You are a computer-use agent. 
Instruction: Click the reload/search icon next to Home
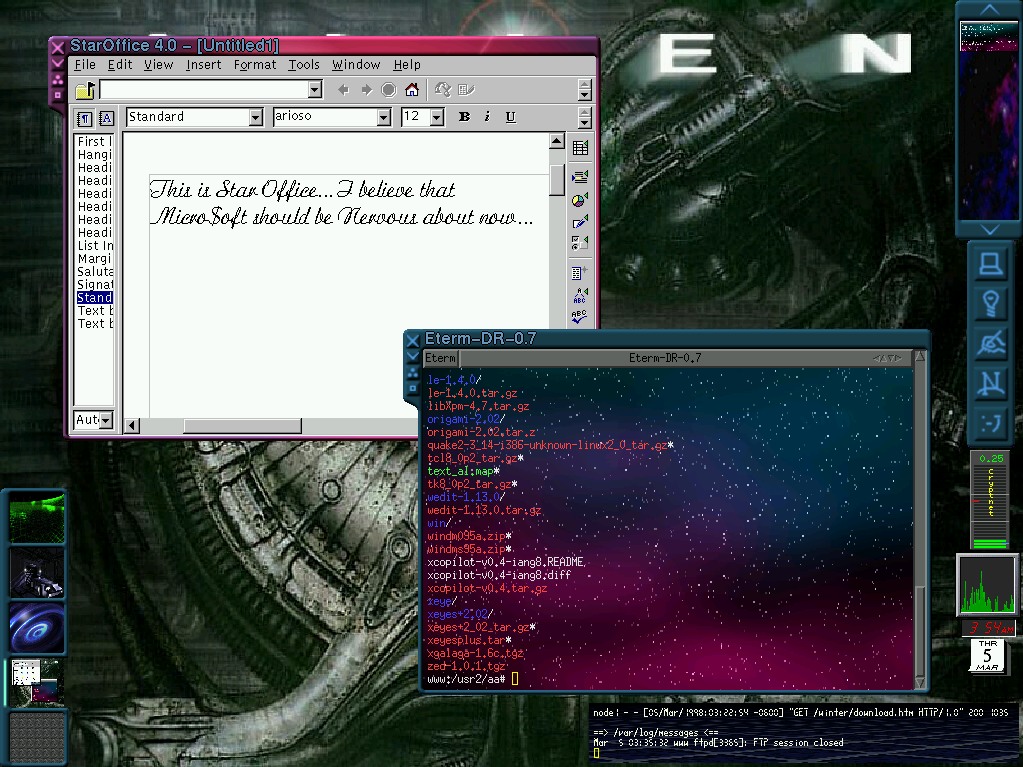coord(444,89)
